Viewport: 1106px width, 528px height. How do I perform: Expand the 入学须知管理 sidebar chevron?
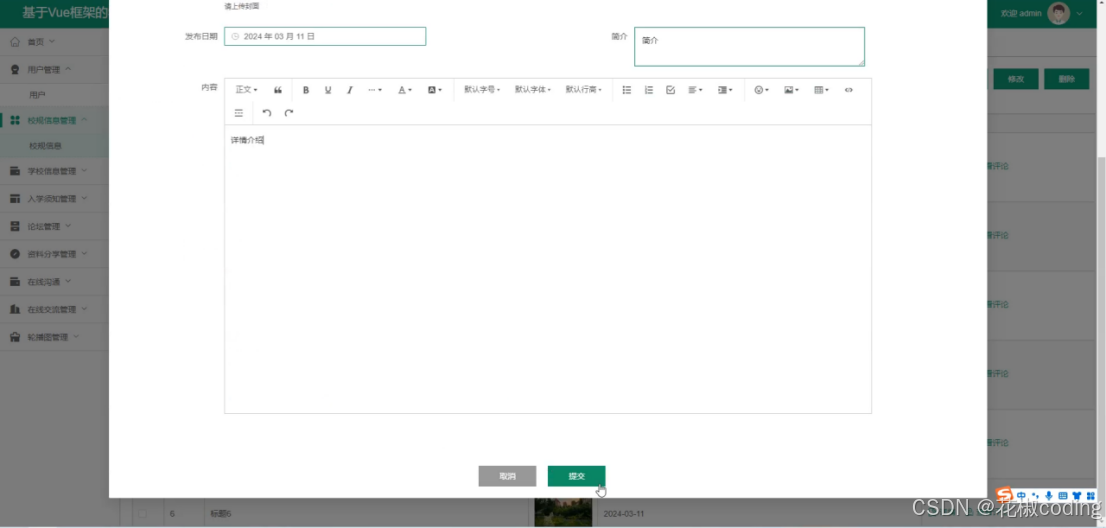click(x=84, y=198)
